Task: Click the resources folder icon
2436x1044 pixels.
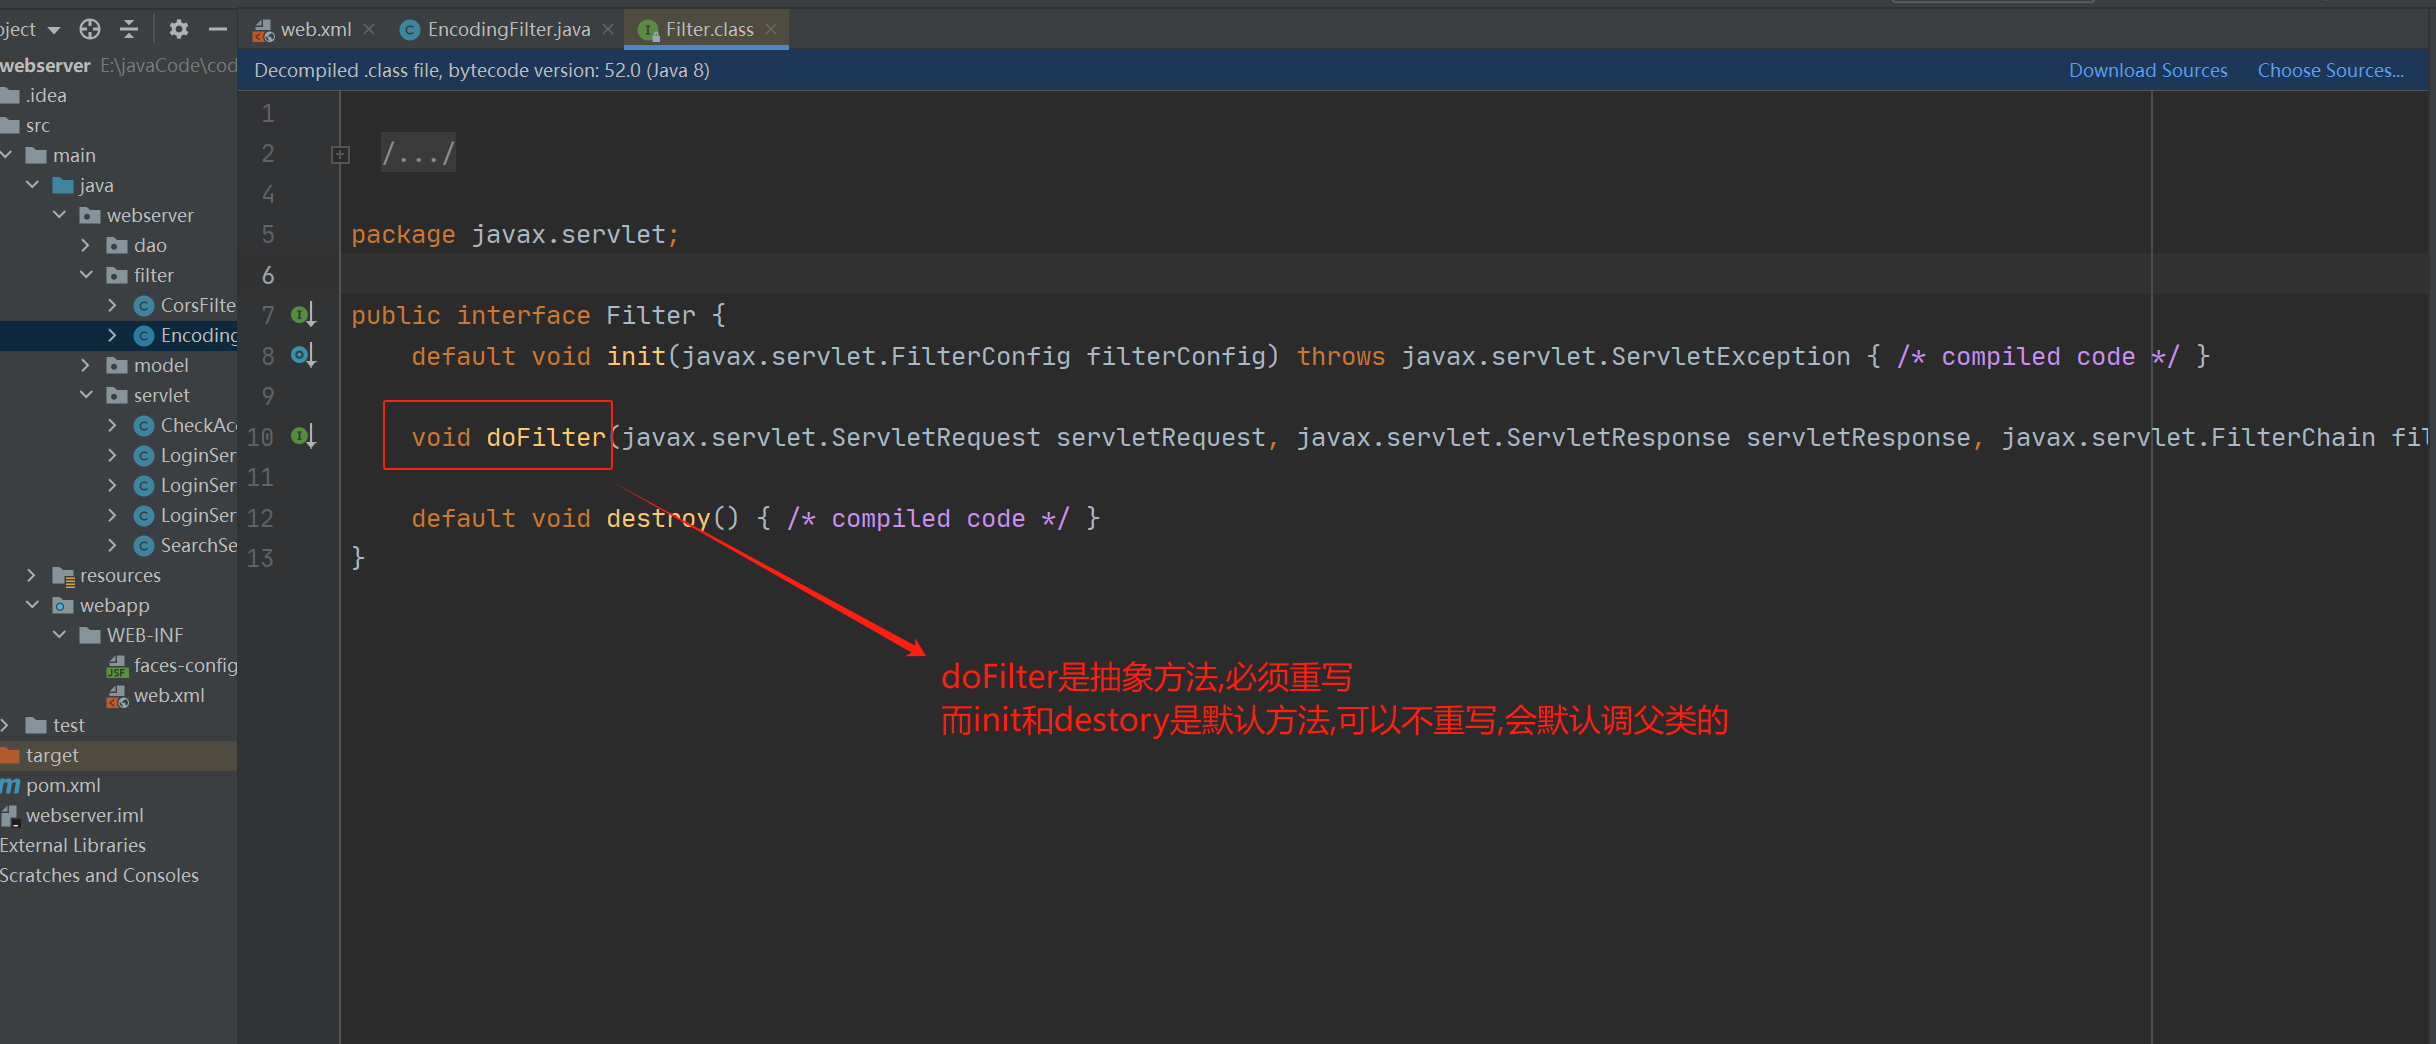Action: point(63,576)
